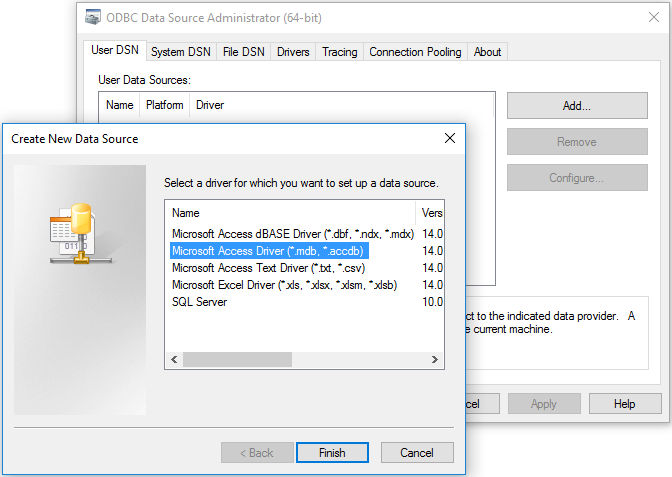Click the disabled Back button

click(x=257, y=453)
